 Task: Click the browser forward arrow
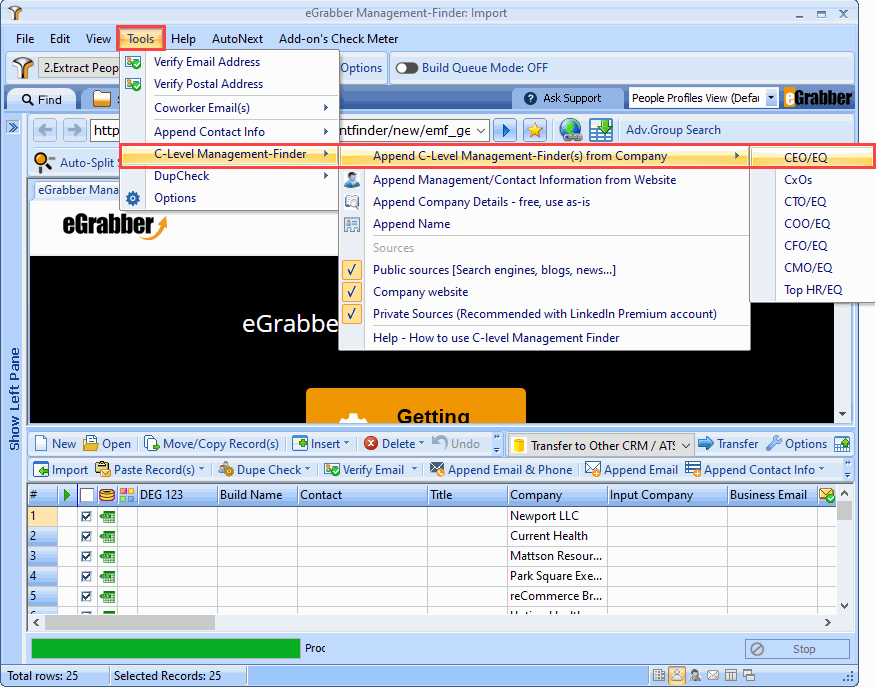(74, 131)
